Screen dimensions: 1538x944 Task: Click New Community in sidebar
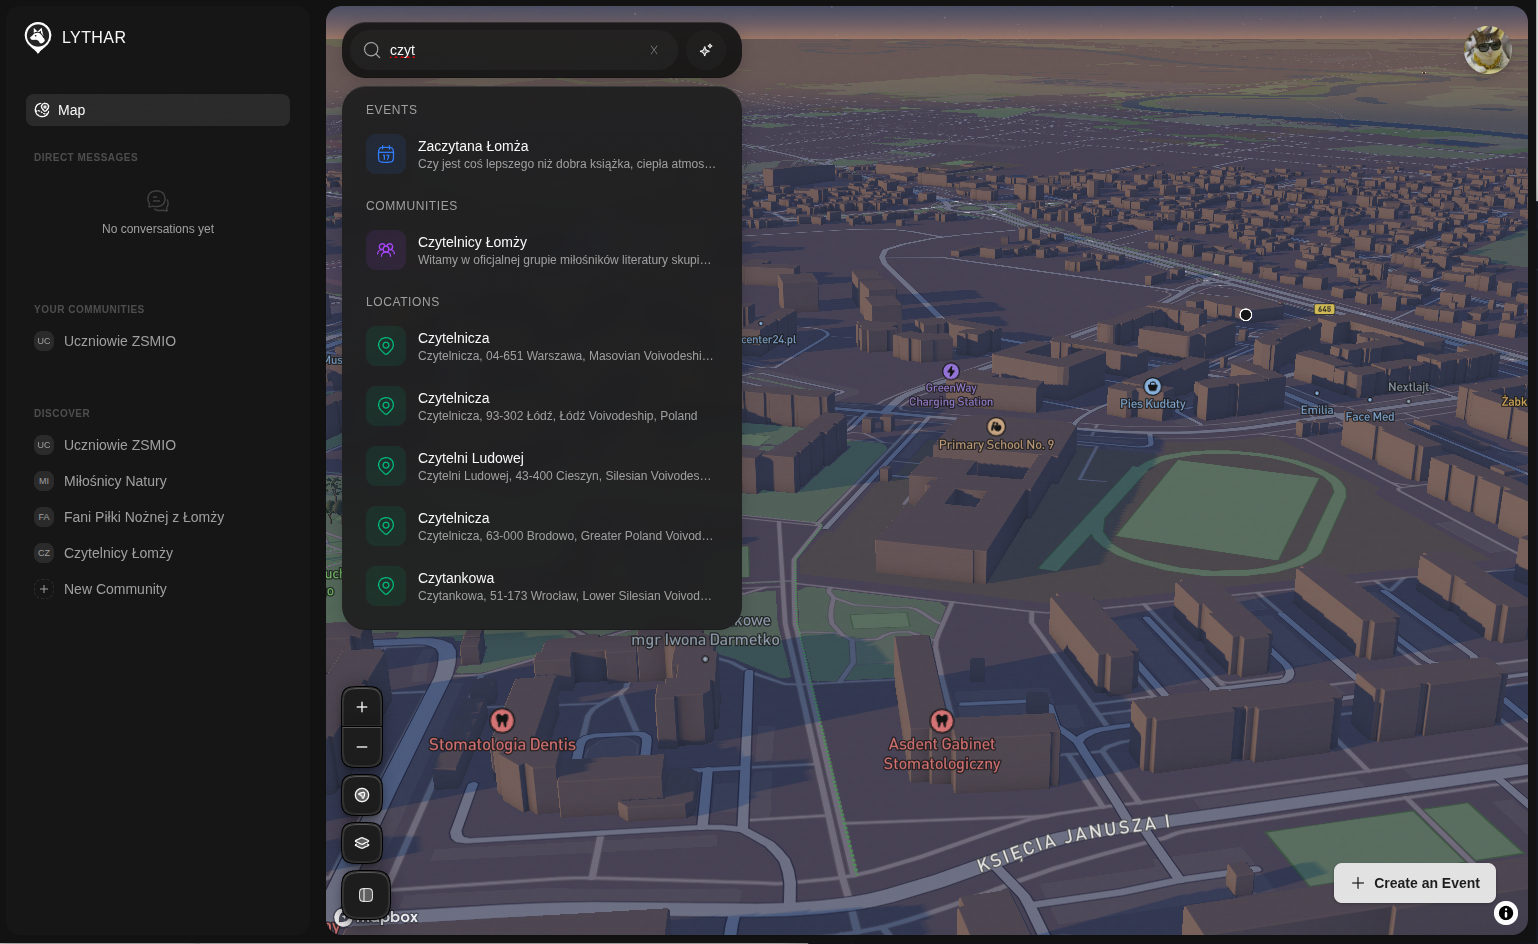(115, 589)
